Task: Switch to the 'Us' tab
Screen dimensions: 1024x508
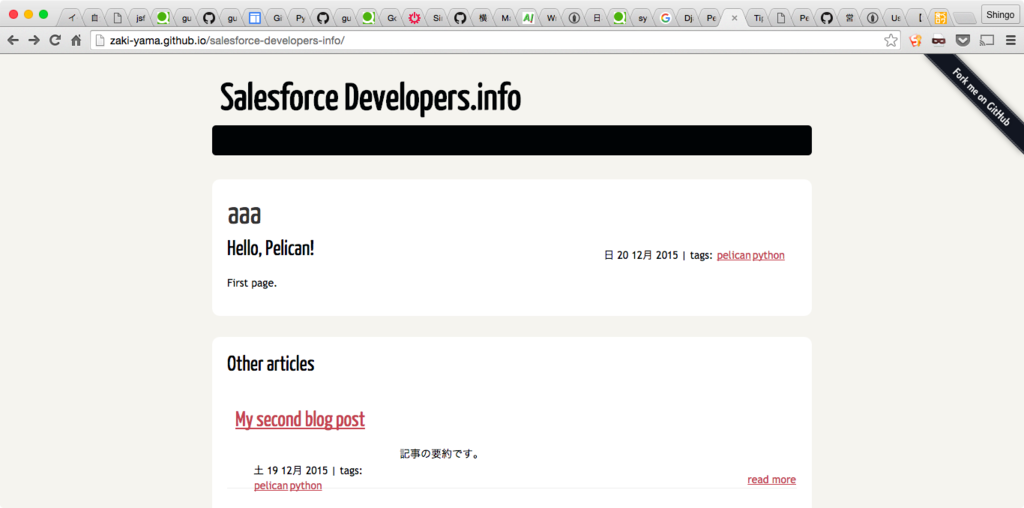Action: click(x=895, y=18)
